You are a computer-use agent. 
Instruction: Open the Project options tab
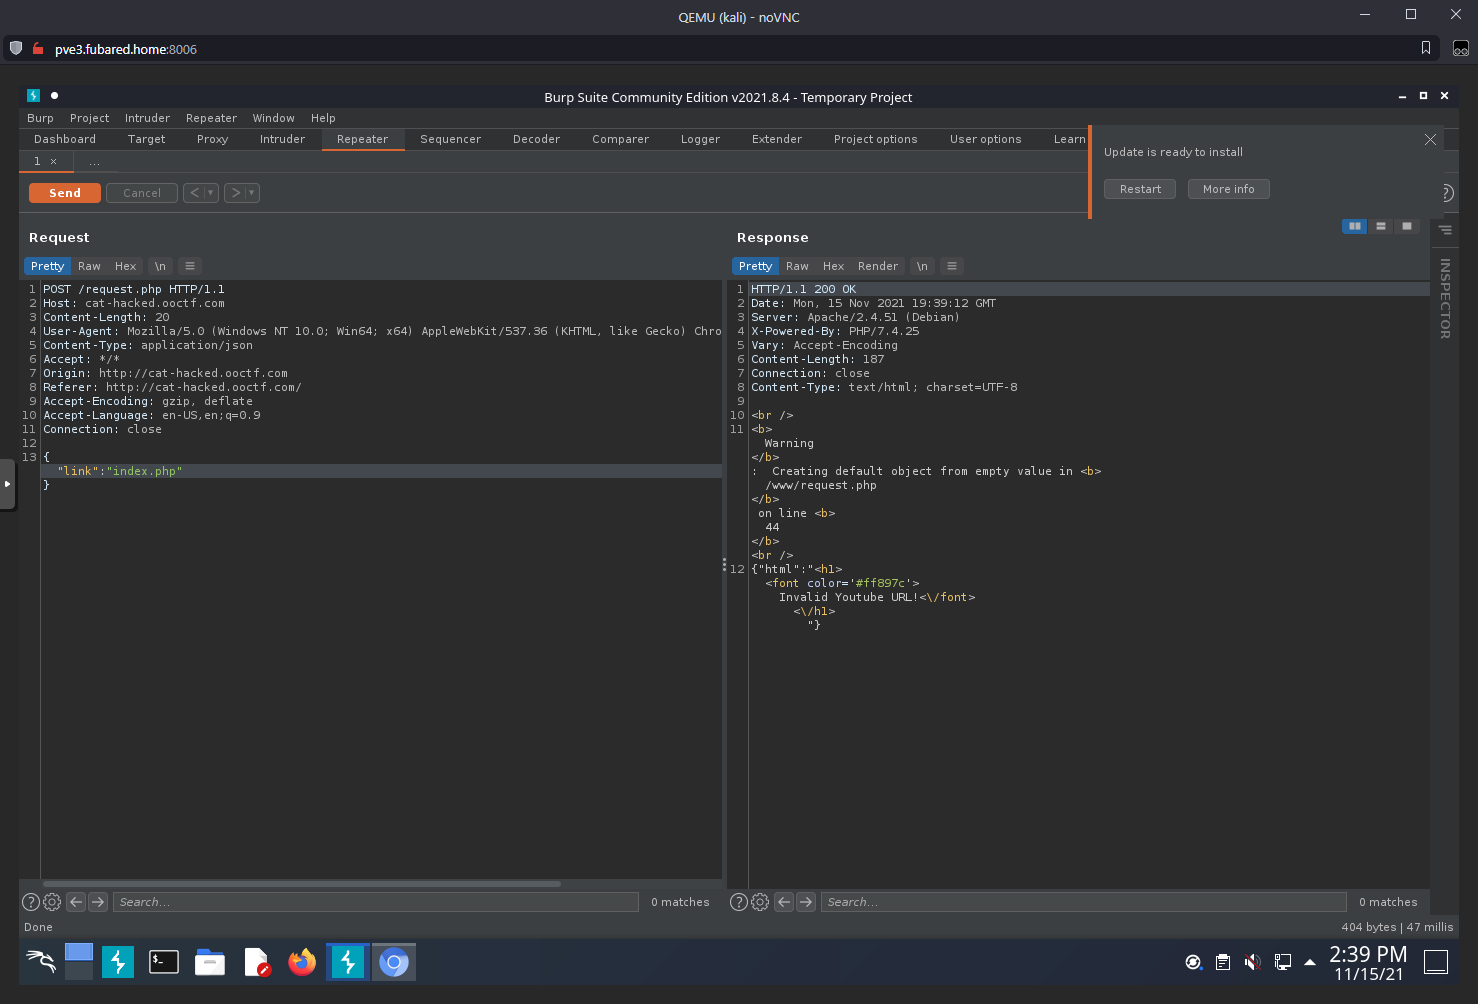pyautogui.click(x=875, y=139)
